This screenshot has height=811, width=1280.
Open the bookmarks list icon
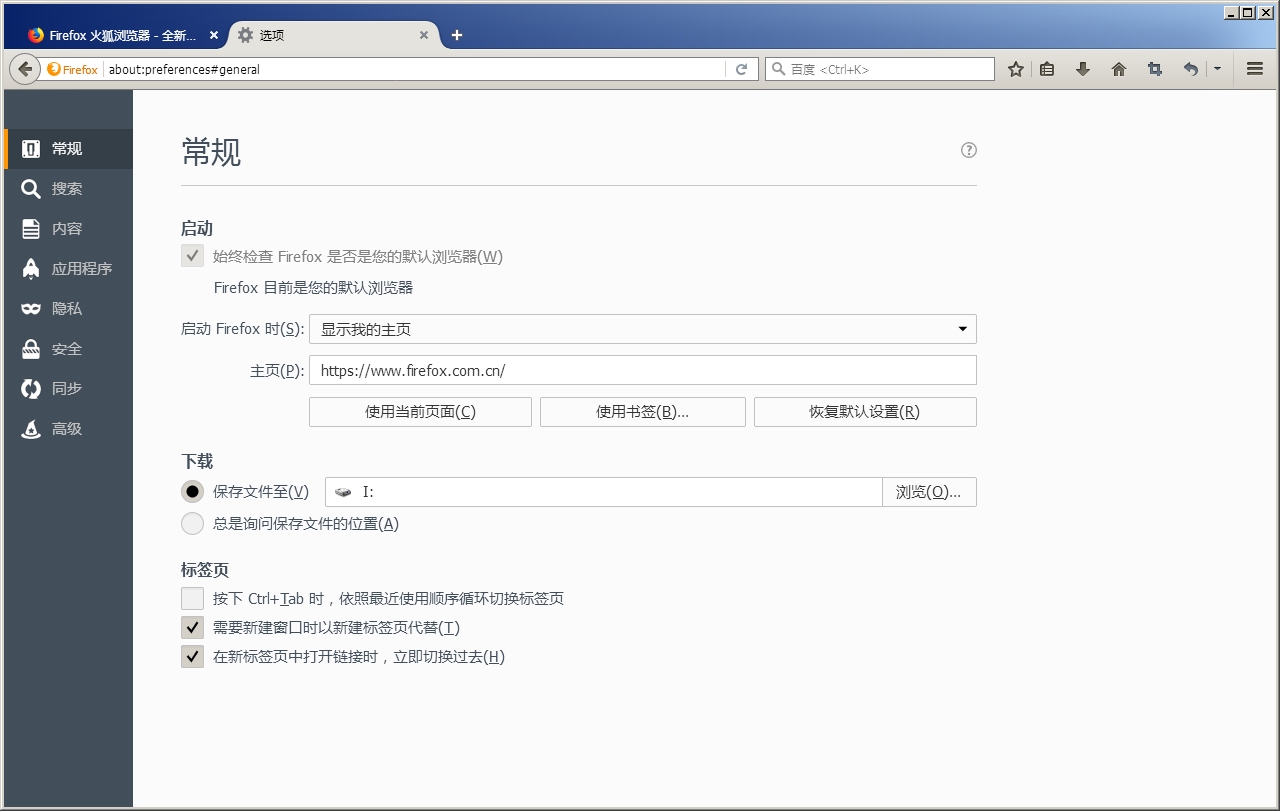(x=1047, y=69)
